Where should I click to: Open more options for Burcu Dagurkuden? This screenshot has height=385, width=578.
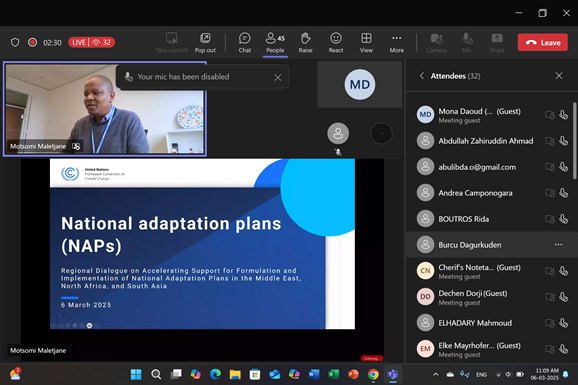click(x=558, y=244)
